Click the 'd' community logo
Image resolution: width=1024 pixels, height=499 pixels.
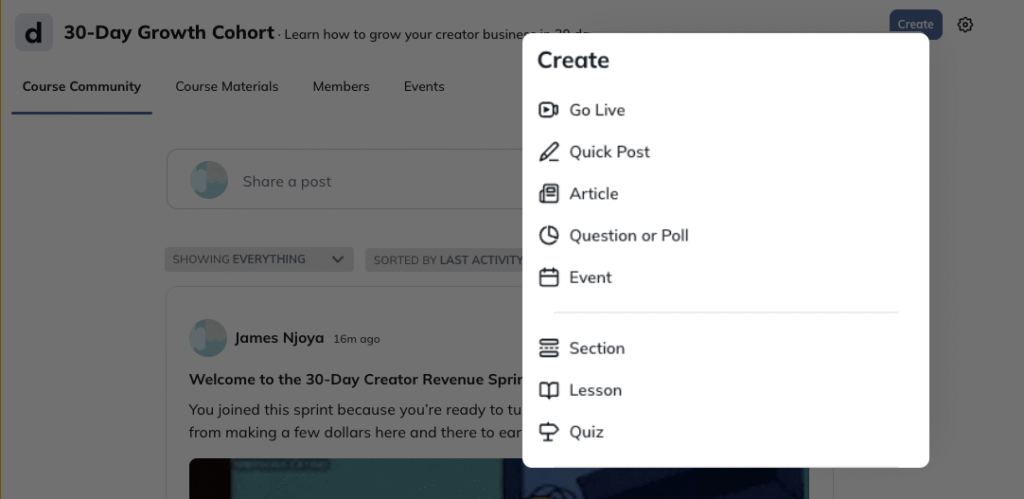click(x=34, y=33)
